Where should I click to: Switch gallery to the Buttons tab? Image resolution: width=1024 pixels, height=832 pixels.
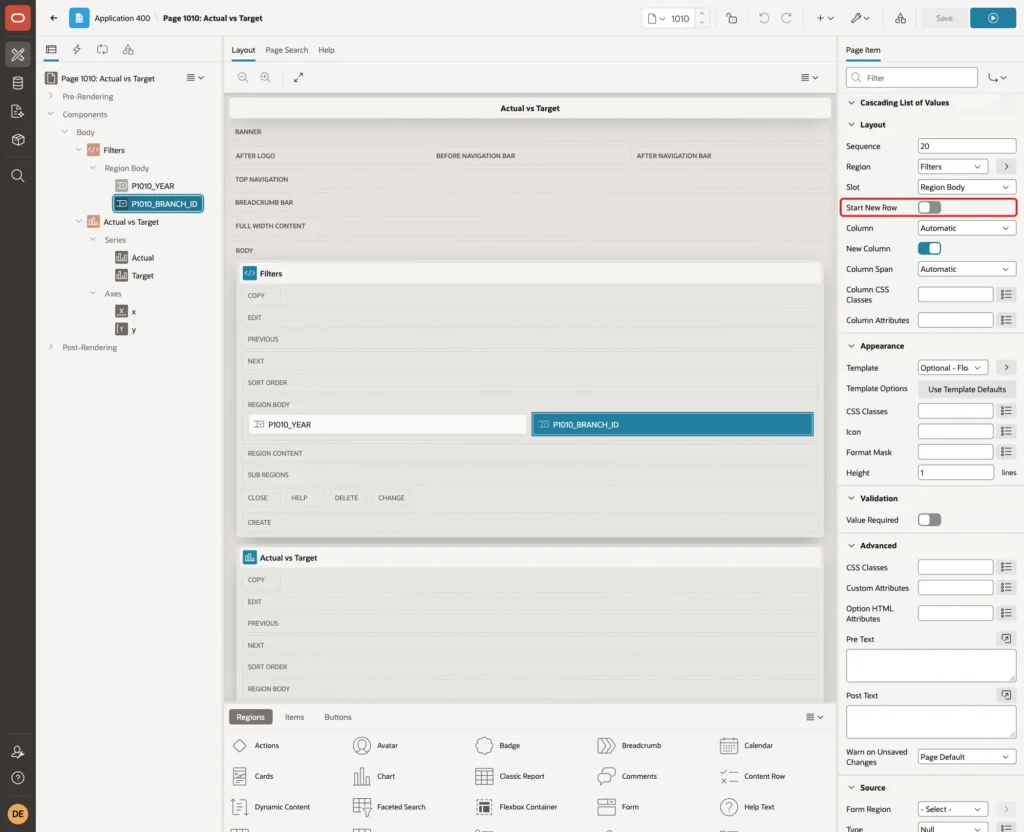click(x=338, y=717)
